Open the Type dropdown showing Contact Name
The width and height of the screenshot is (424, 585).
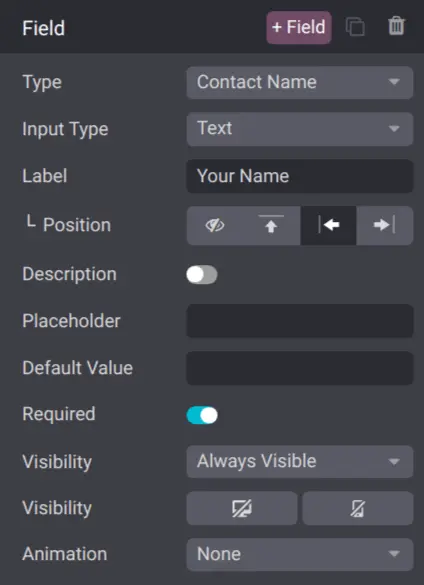tap(300, 82)
